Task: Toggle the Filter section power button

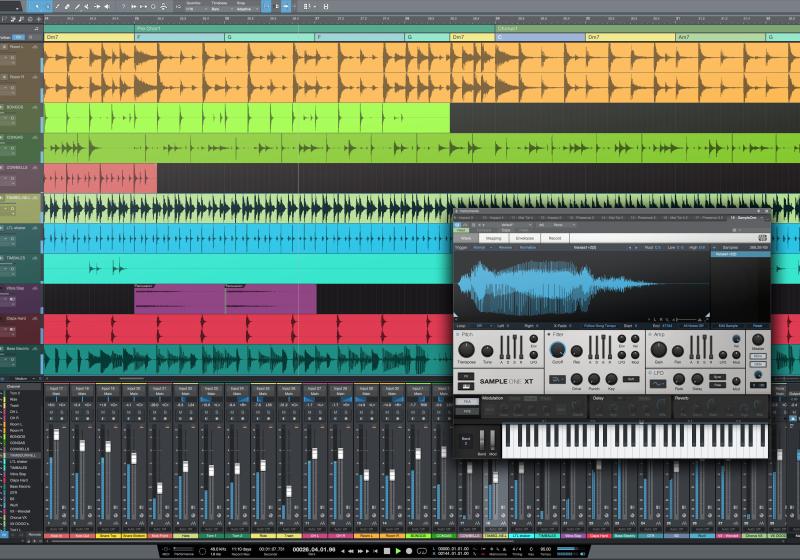Action: coord(549,335)
